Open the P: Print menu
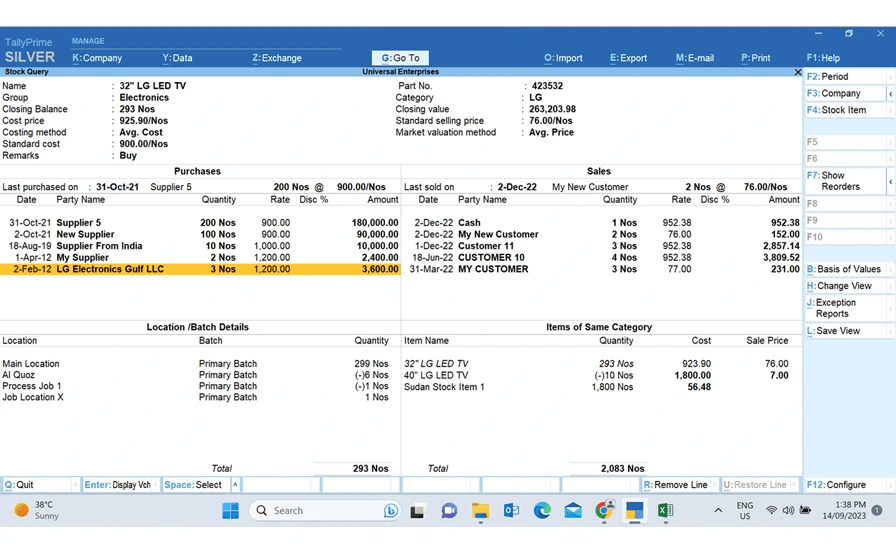 click(x=755, y=58)
